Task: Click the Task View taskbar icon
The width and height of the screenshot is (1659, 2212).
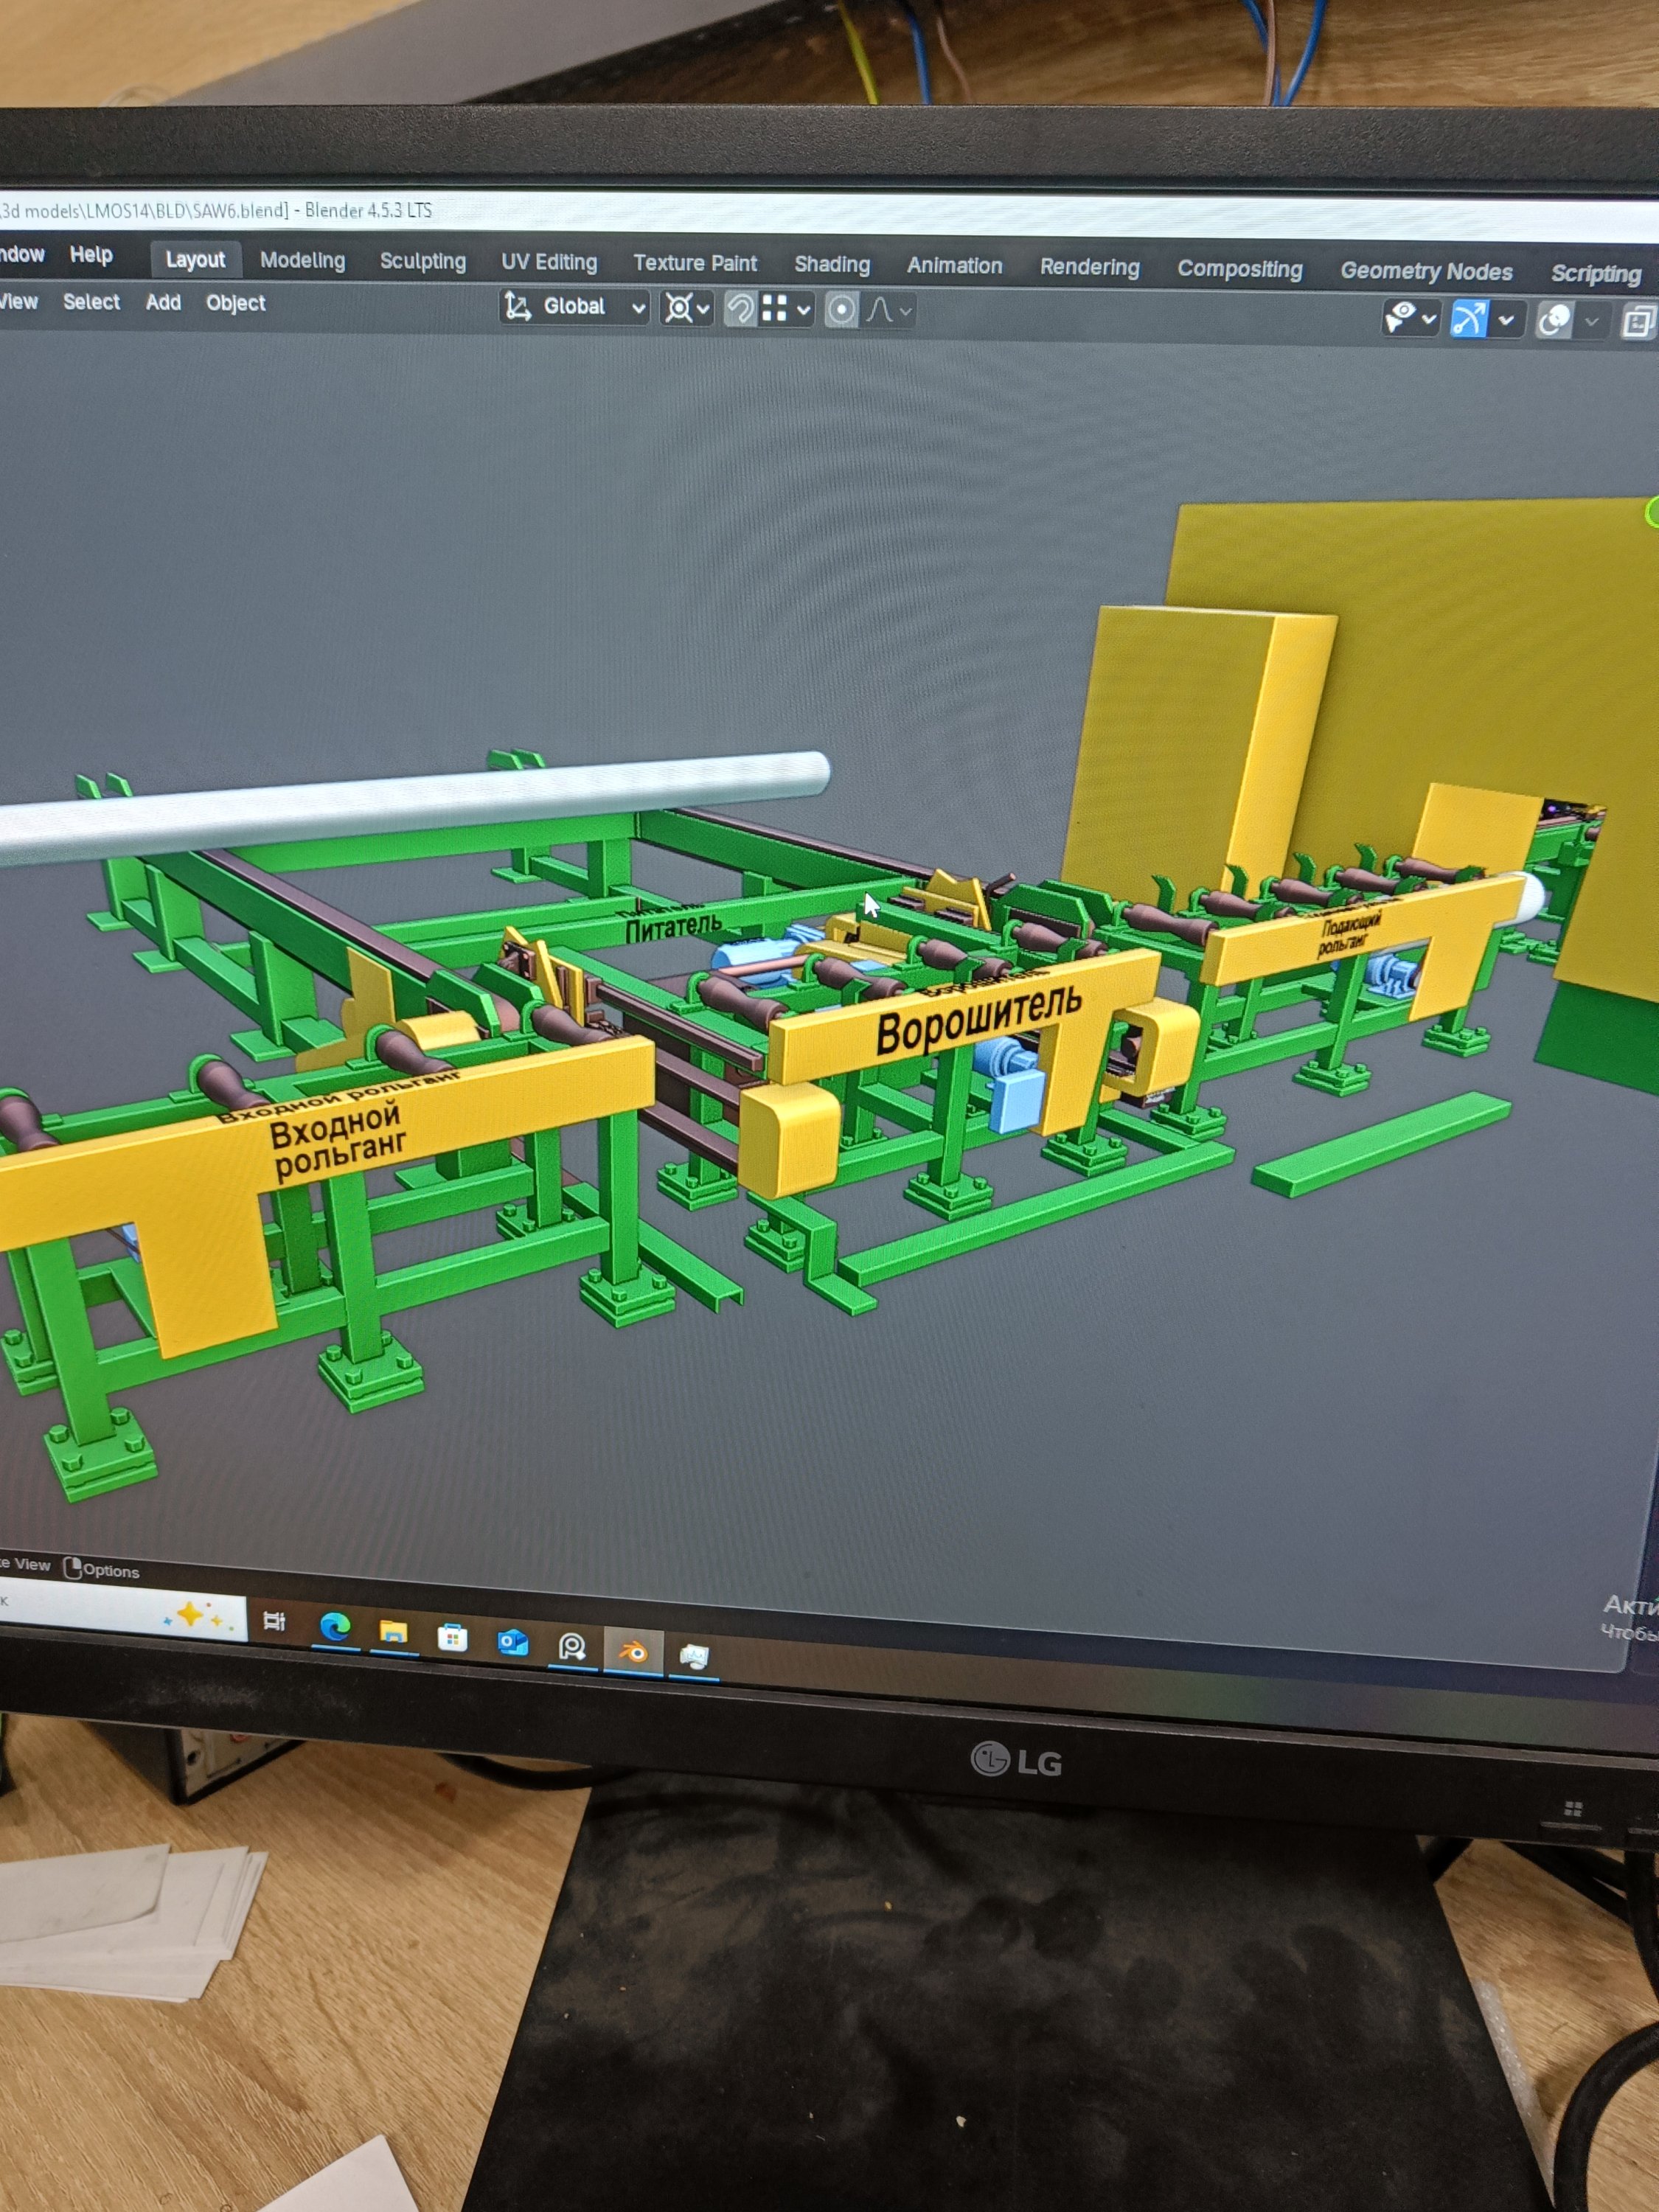Action: pyautogui.click(x=274, y=1621)
